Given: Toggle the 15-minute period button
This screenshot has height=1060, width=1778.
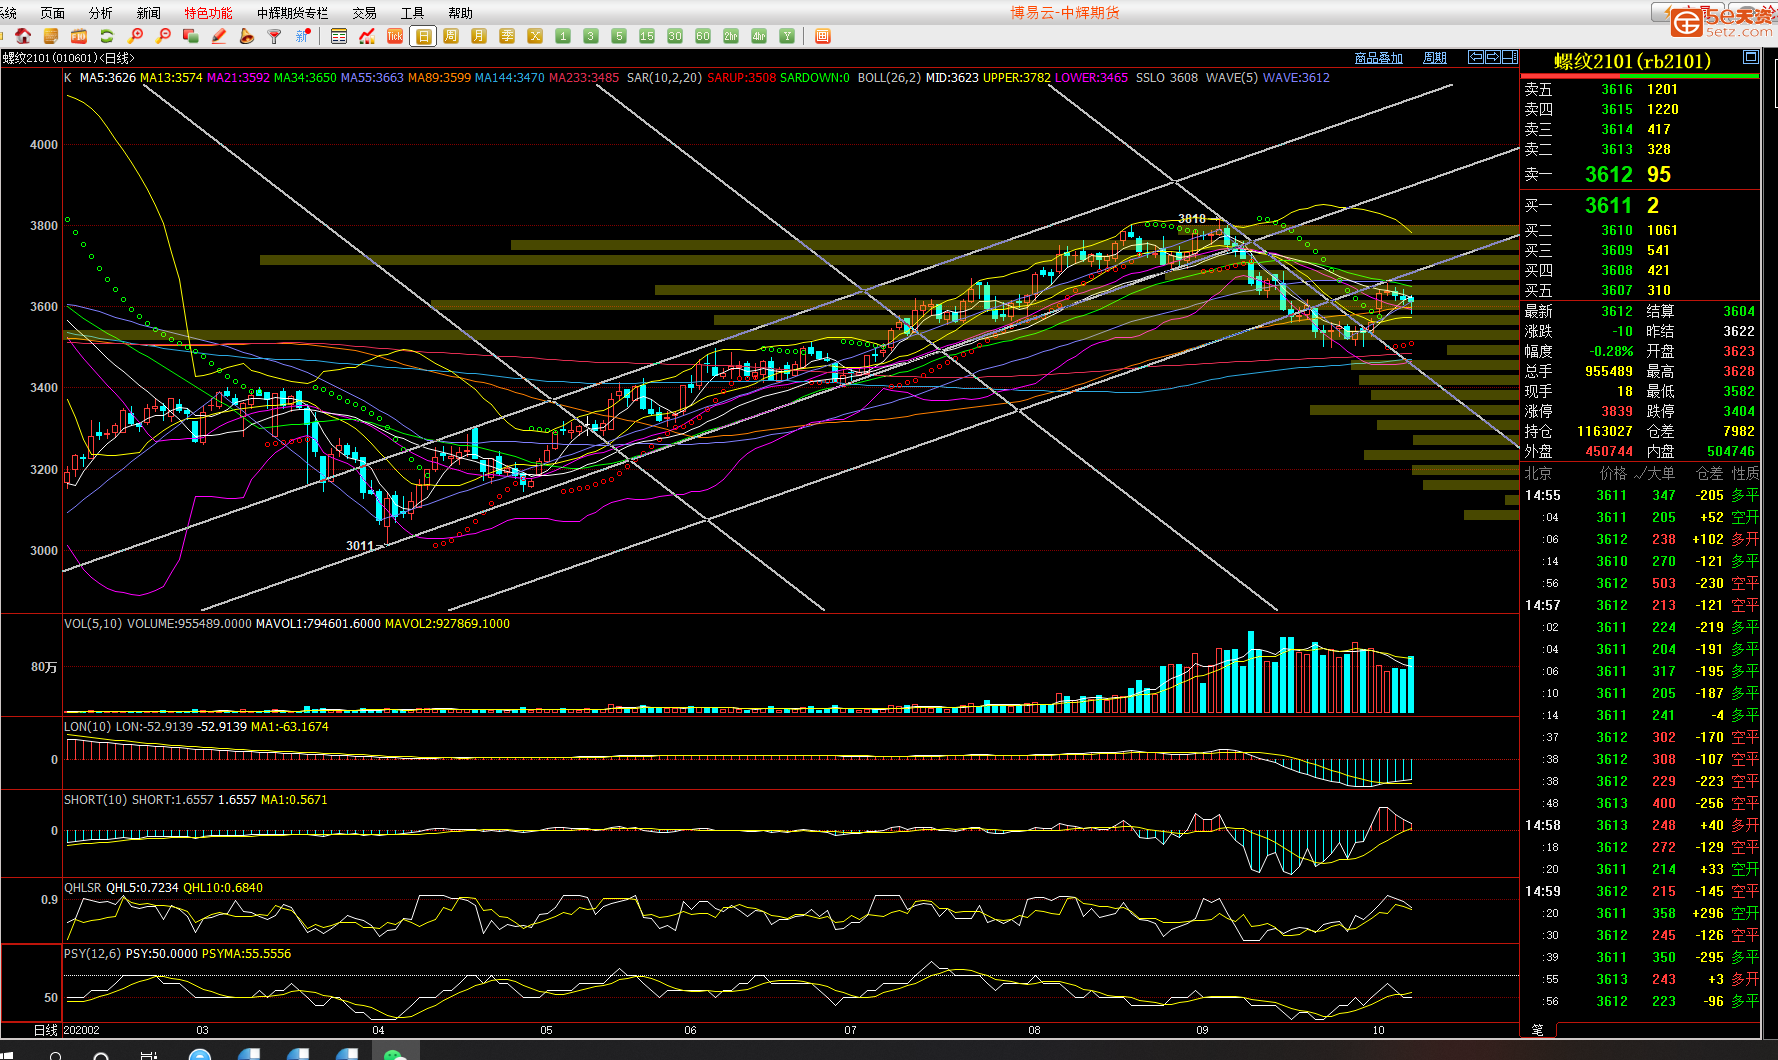Looking at the screenshot, I should point(647,36).
